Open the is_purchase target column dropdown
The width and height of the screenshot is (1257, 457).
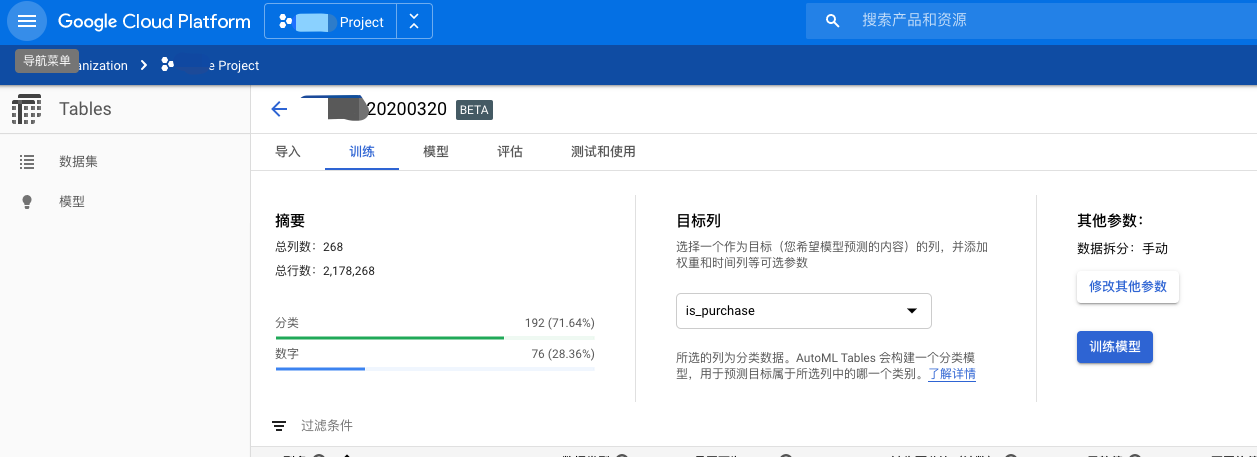pos(803,311)
